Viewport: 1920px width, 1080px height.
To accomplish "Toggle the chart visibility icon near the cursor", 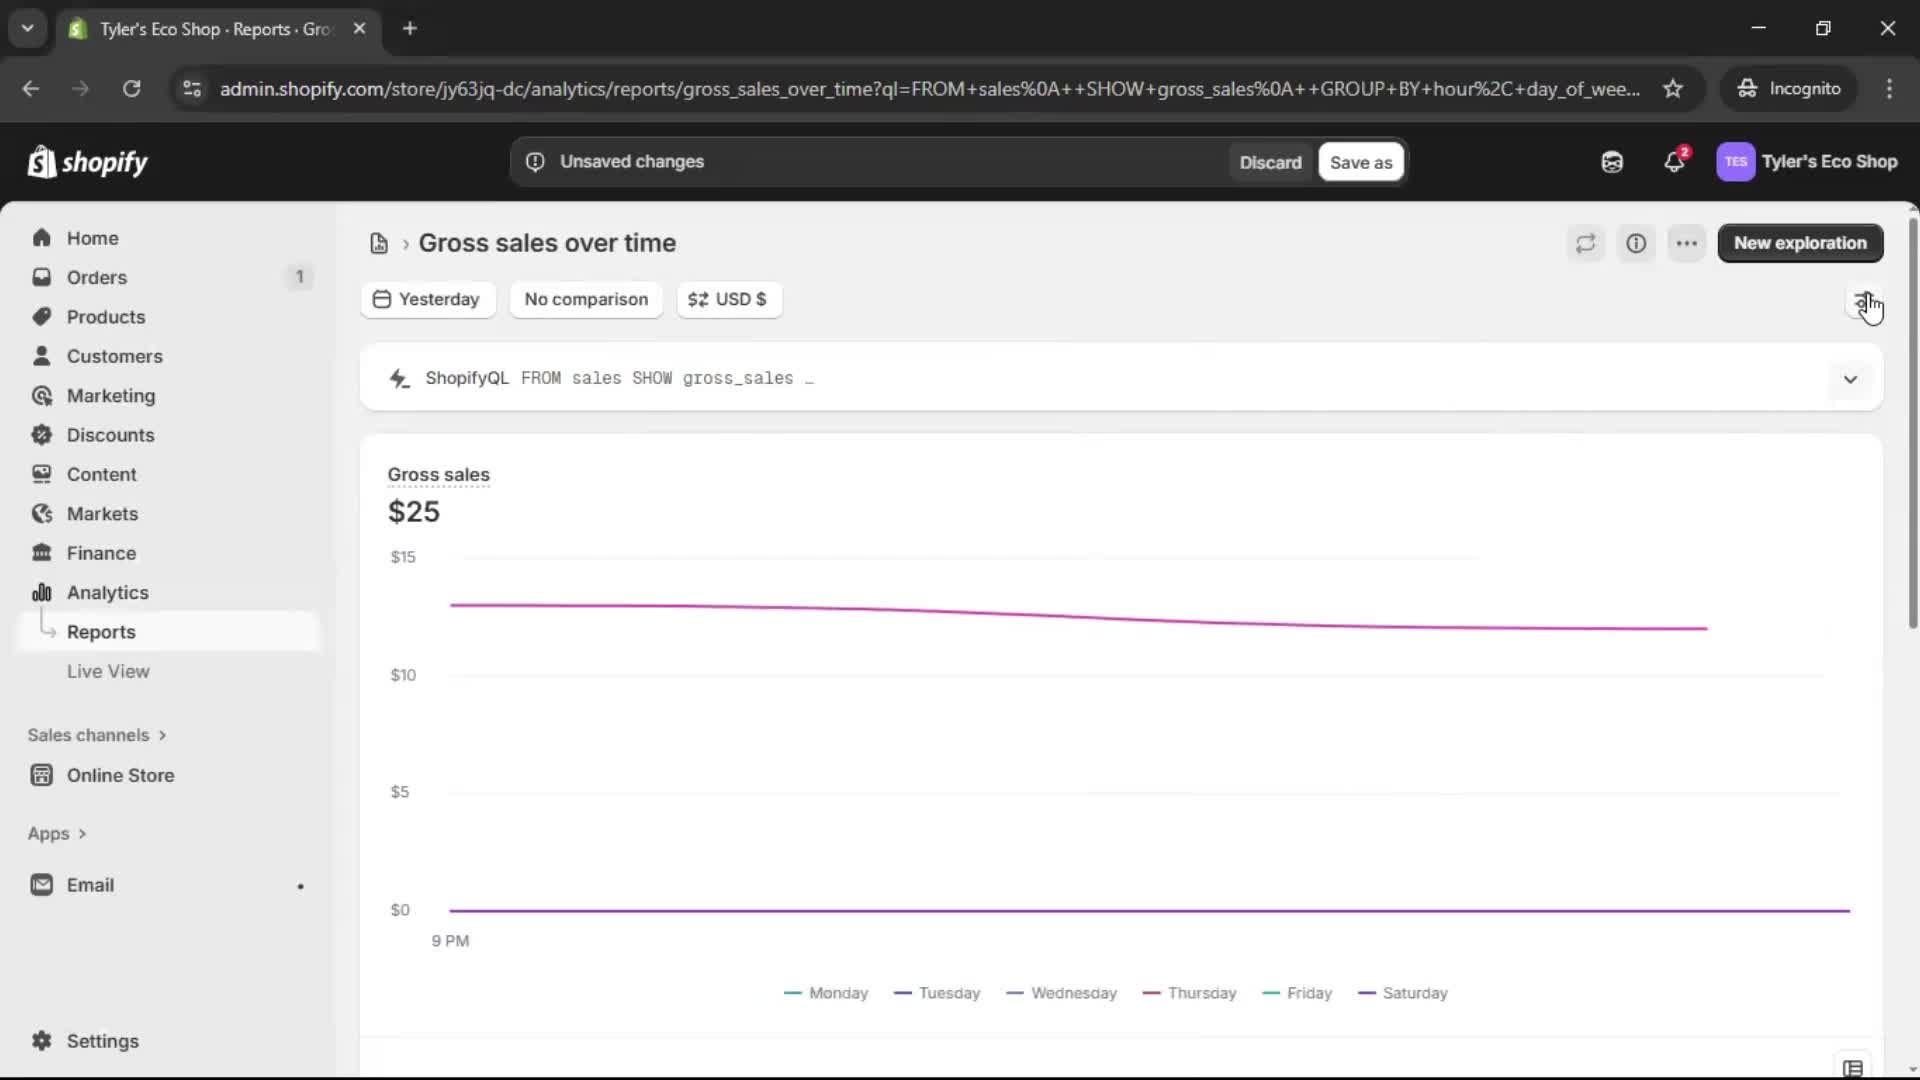I will [x=1860, y=303].
